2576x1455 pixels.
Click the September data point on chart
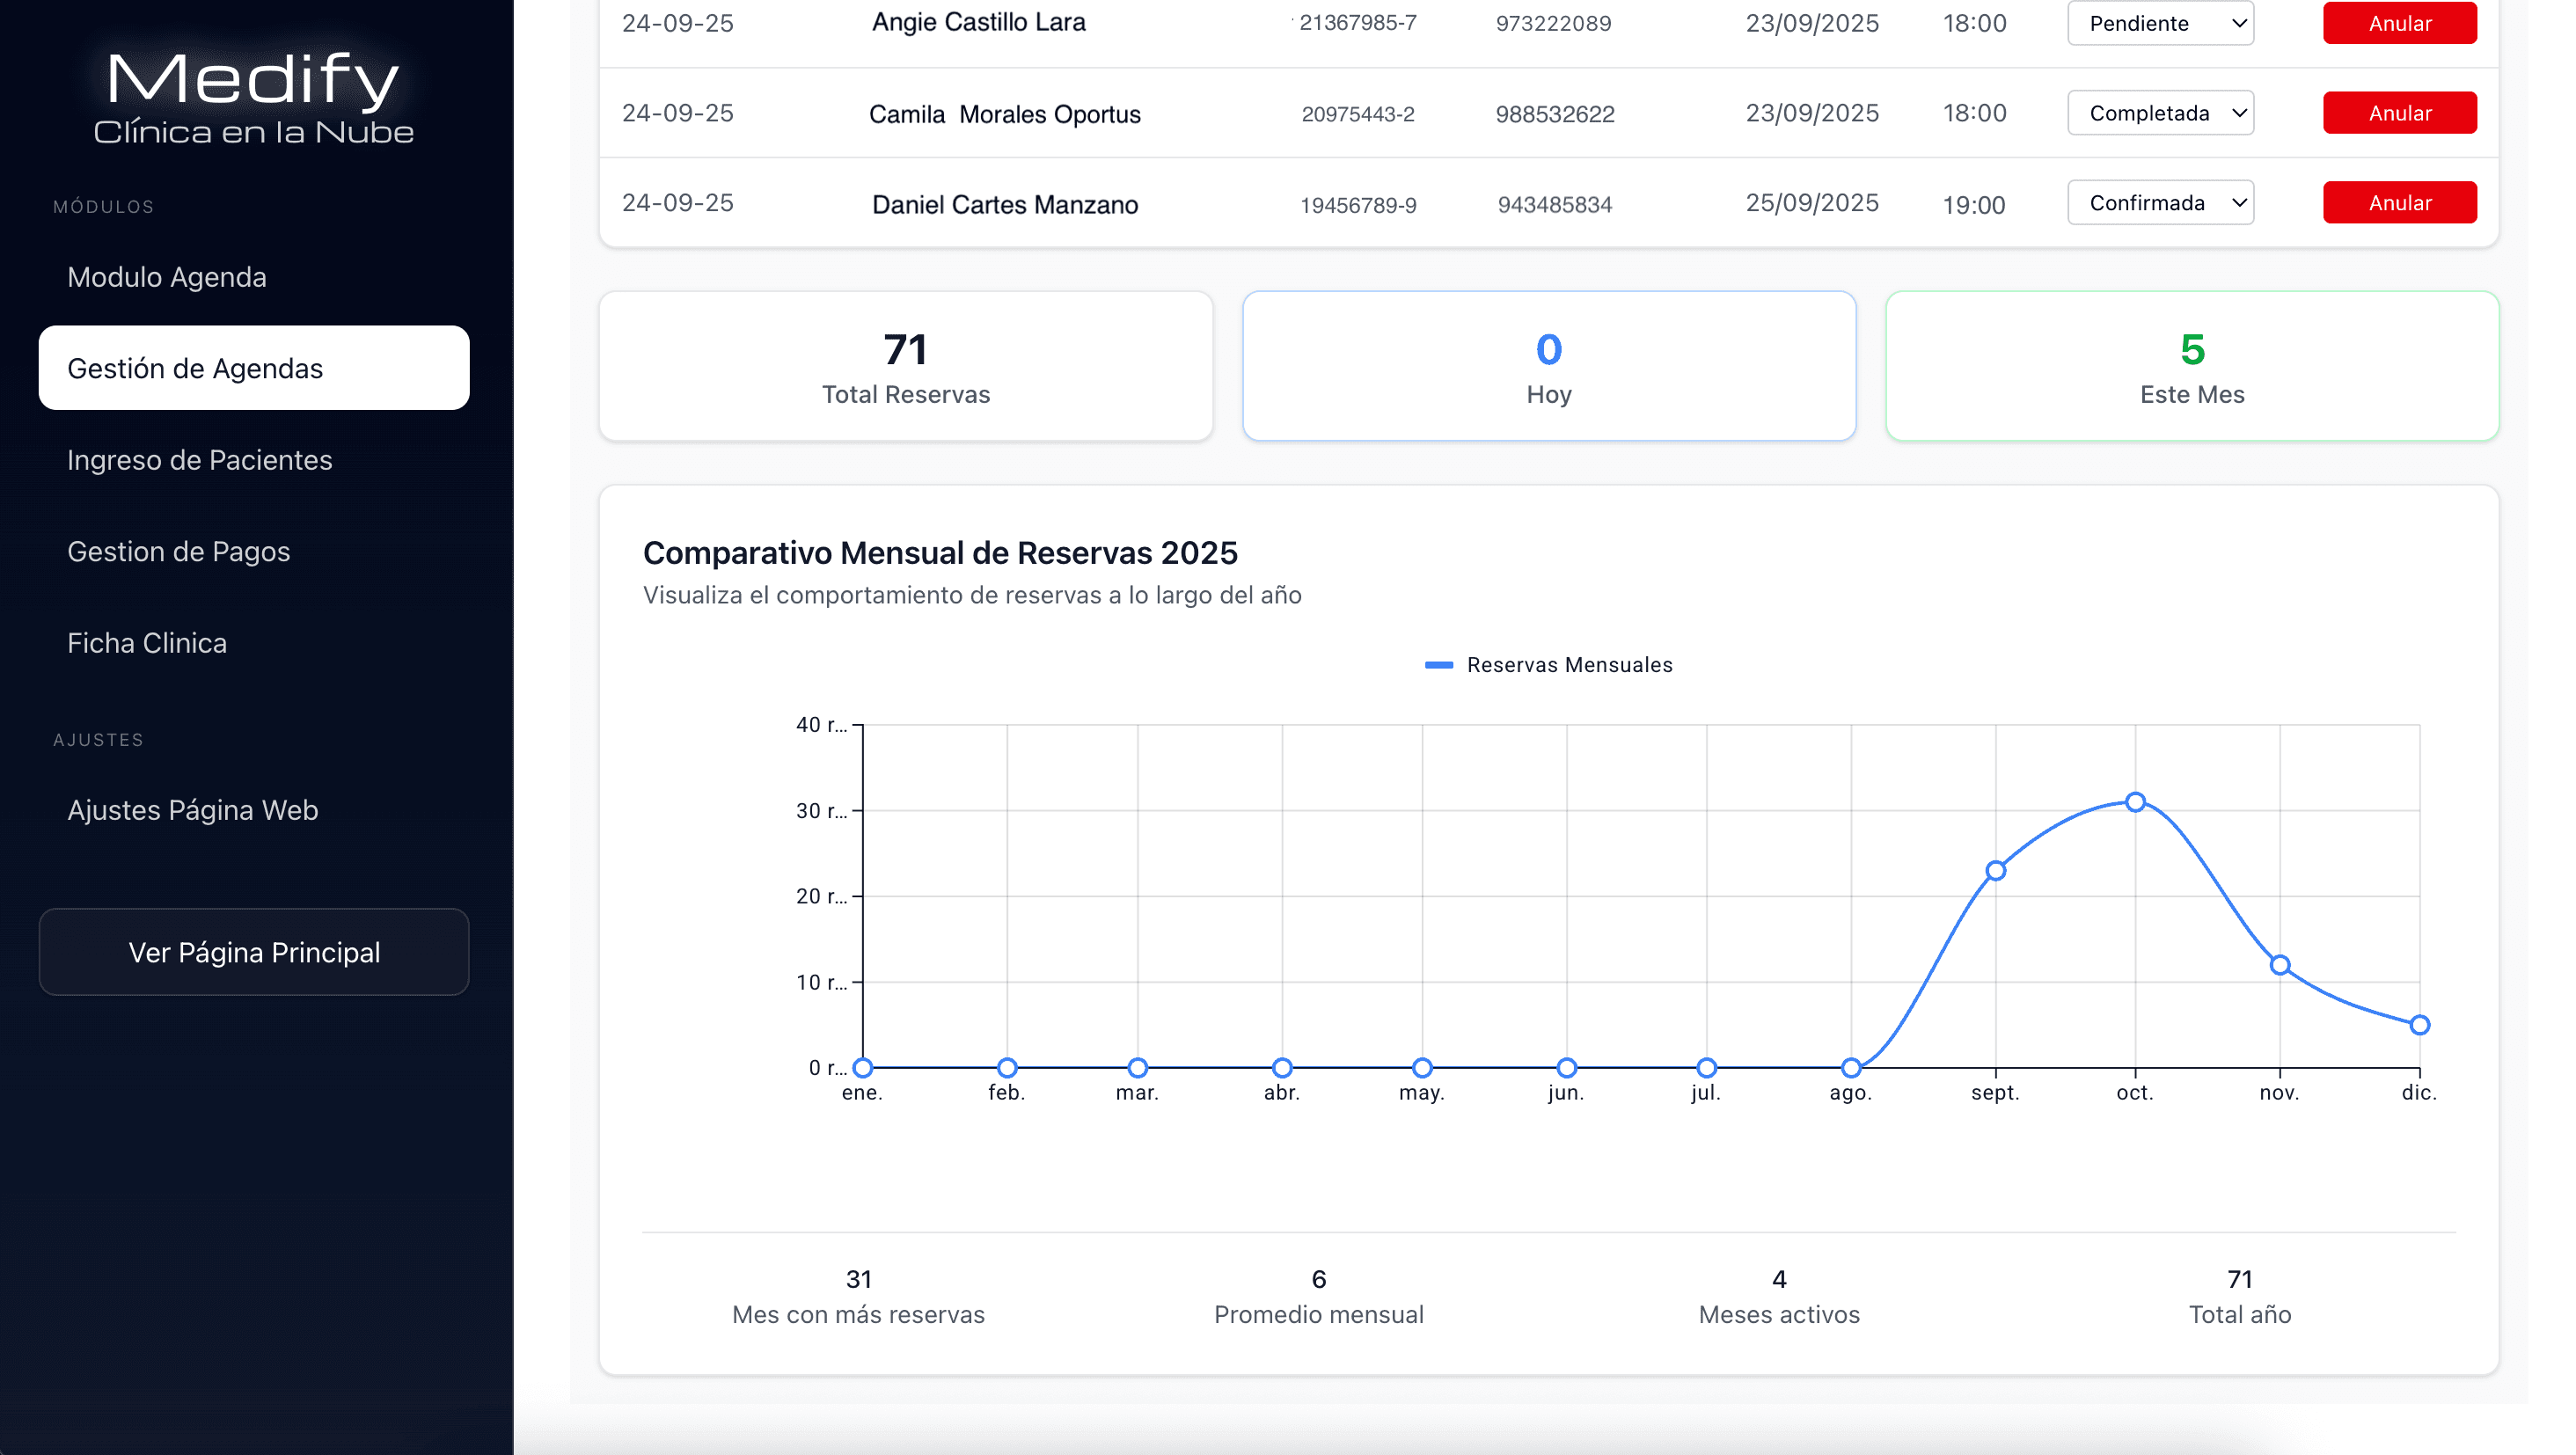click(x=1995, y=871)
